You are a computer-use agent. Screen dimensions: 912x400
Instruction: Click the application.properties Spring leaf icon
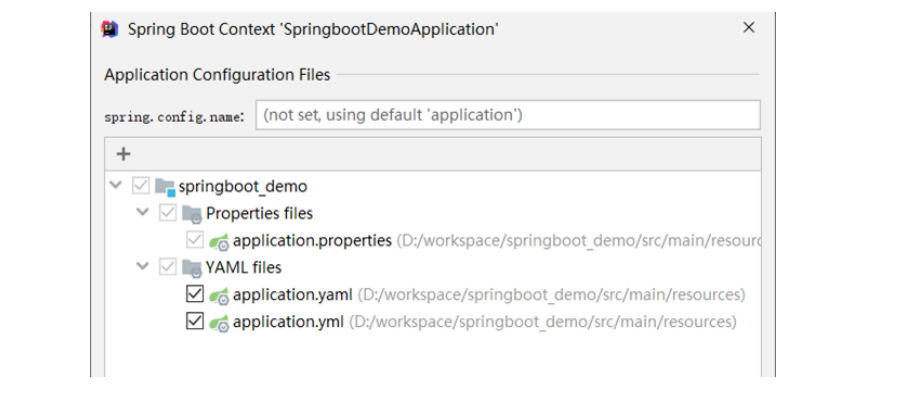[x=220, y=241]
